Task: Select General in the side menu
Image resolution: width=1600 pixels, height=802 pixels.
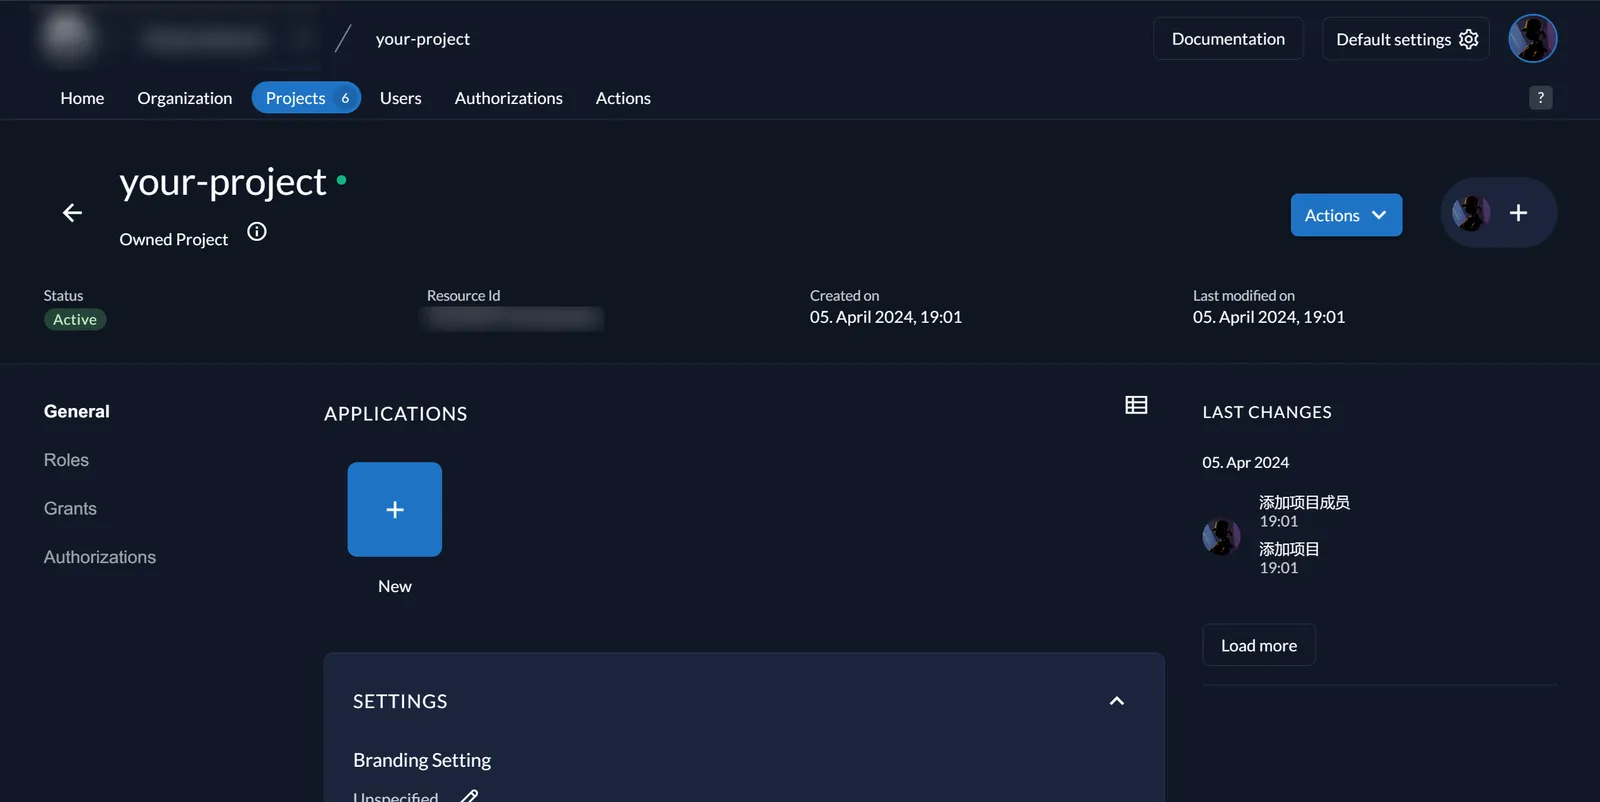Action: coord(77,411)
